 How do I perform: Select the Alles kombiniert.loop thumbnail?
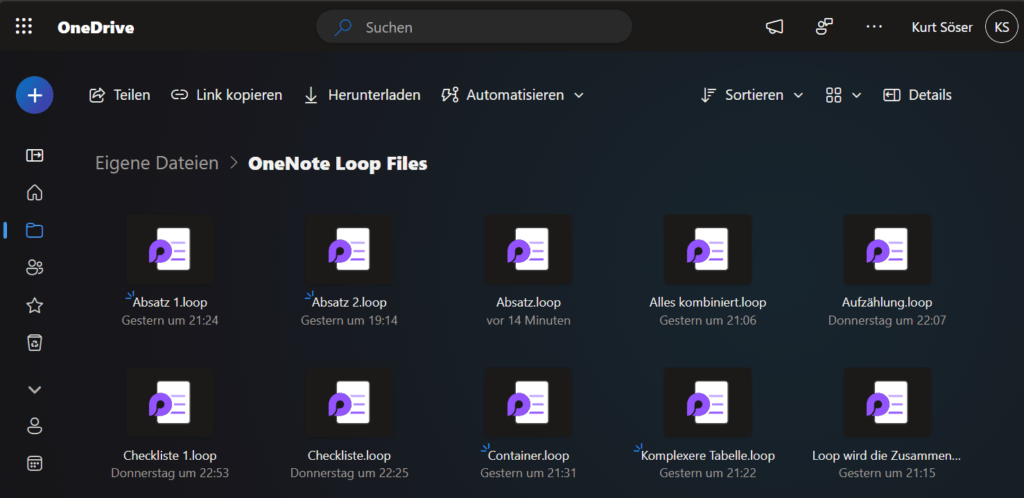pyautogui.click(x=708, y=249)
